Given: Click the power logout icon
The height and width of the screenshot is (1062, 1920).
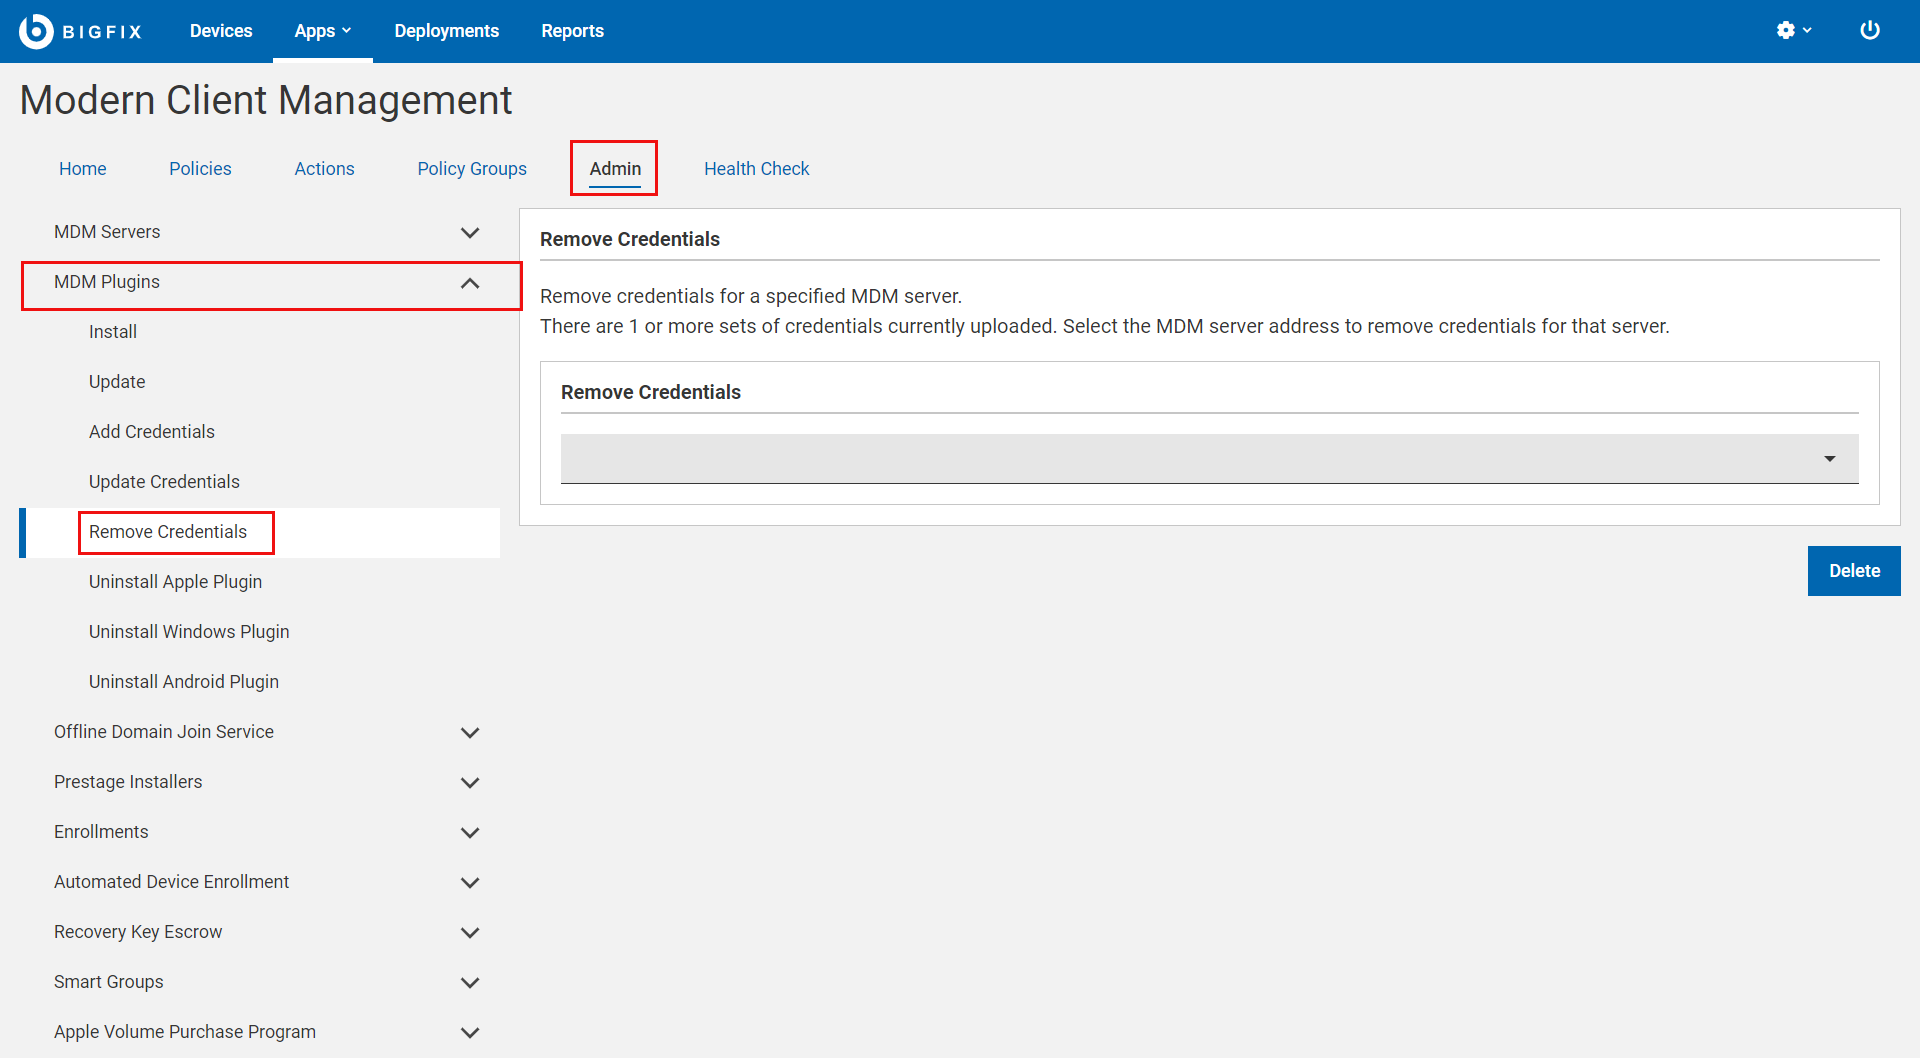Looking at the screenshot, I should pyautogui.click(x=1869, y=31).
